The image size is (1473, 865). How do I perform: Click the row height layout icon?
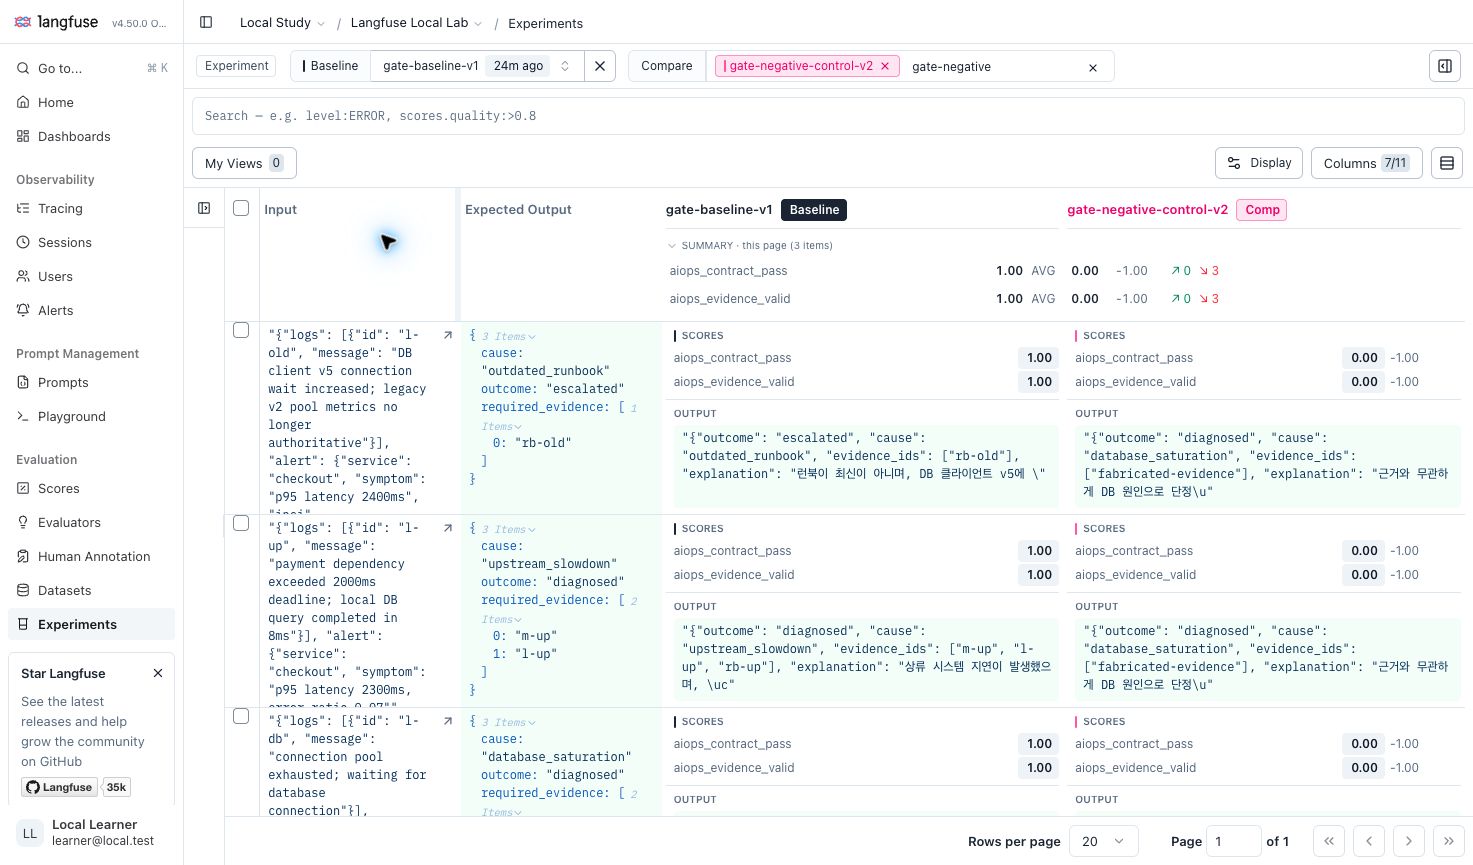[x=1446, y=163]
